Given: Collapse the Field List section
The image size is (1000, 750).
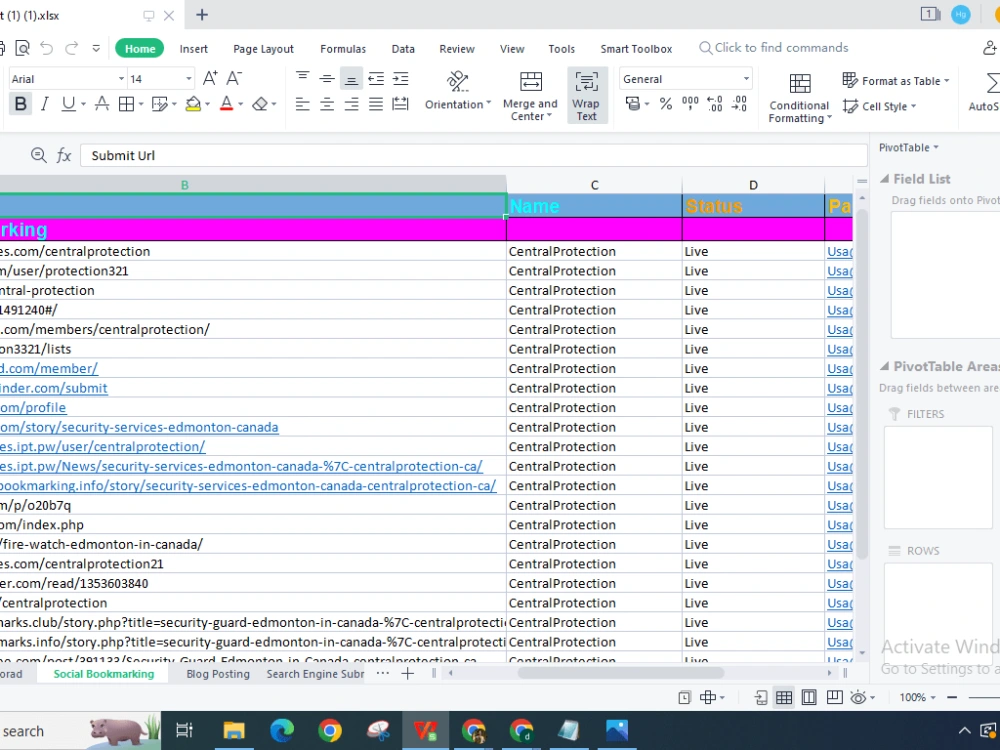Looking at the screenshot, I should (885, 179).
